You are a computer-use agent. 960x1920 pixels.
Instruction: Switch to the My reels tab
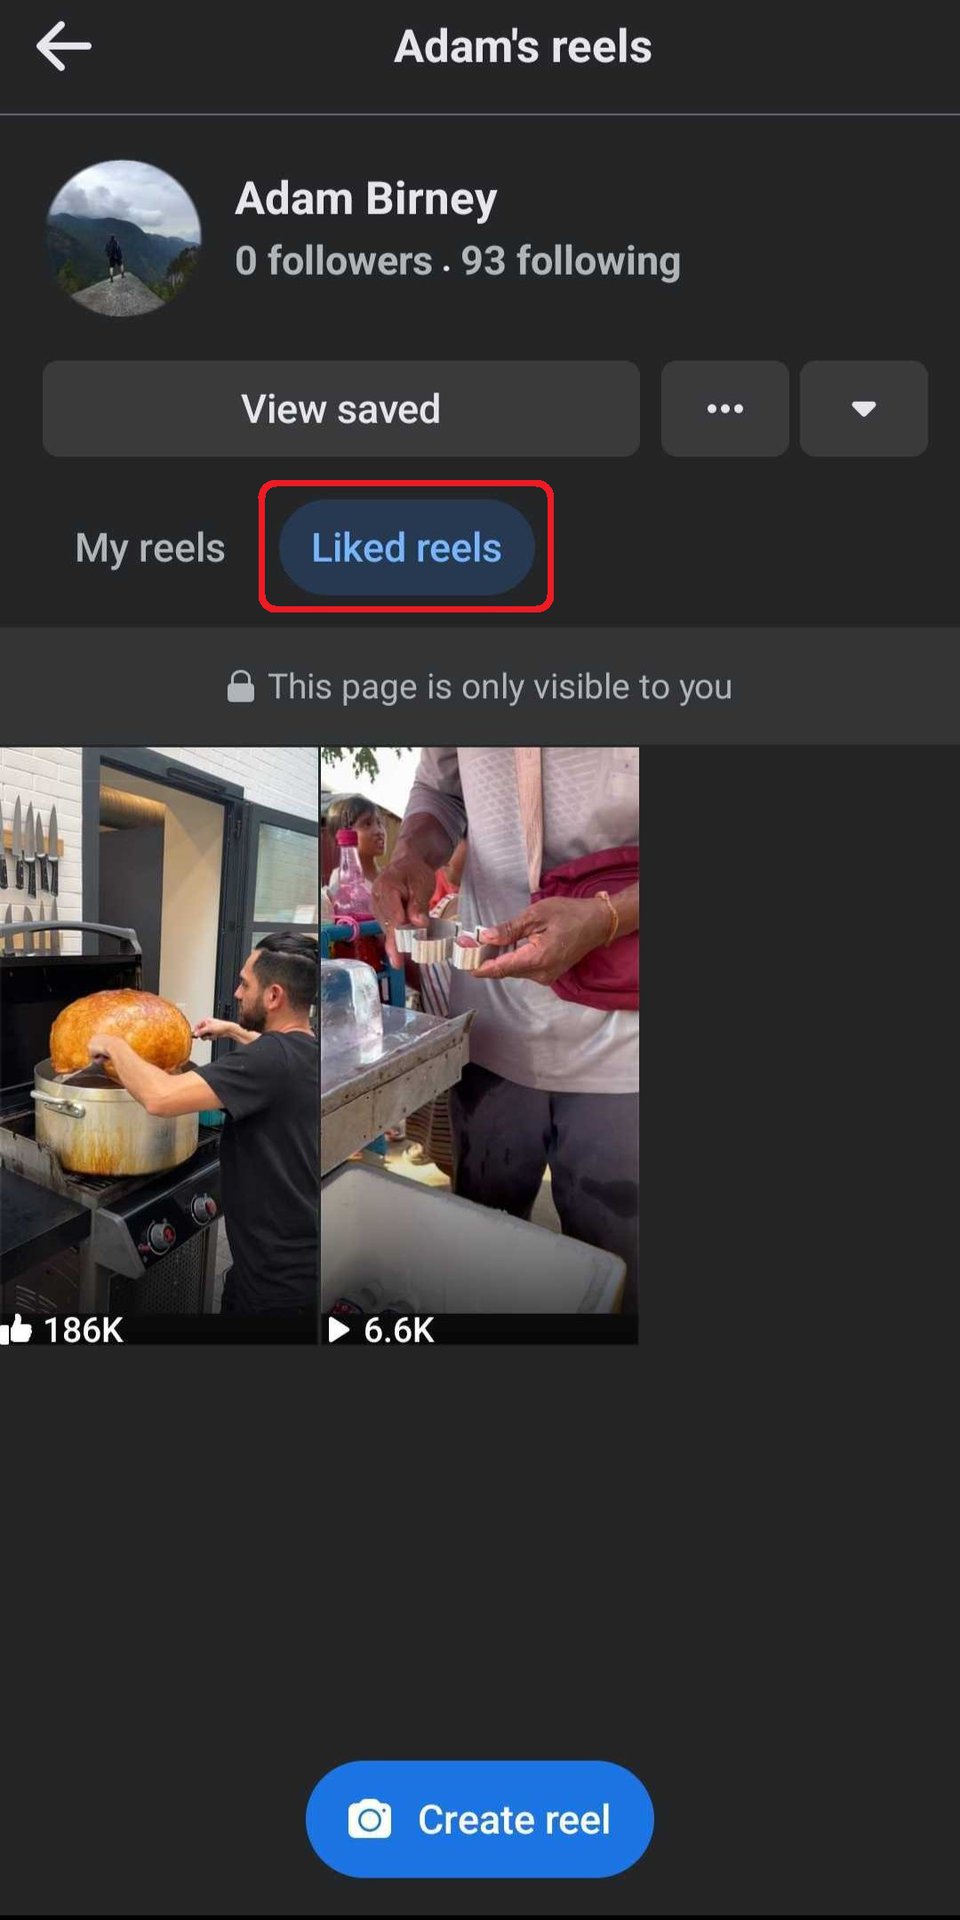point(150,548)
